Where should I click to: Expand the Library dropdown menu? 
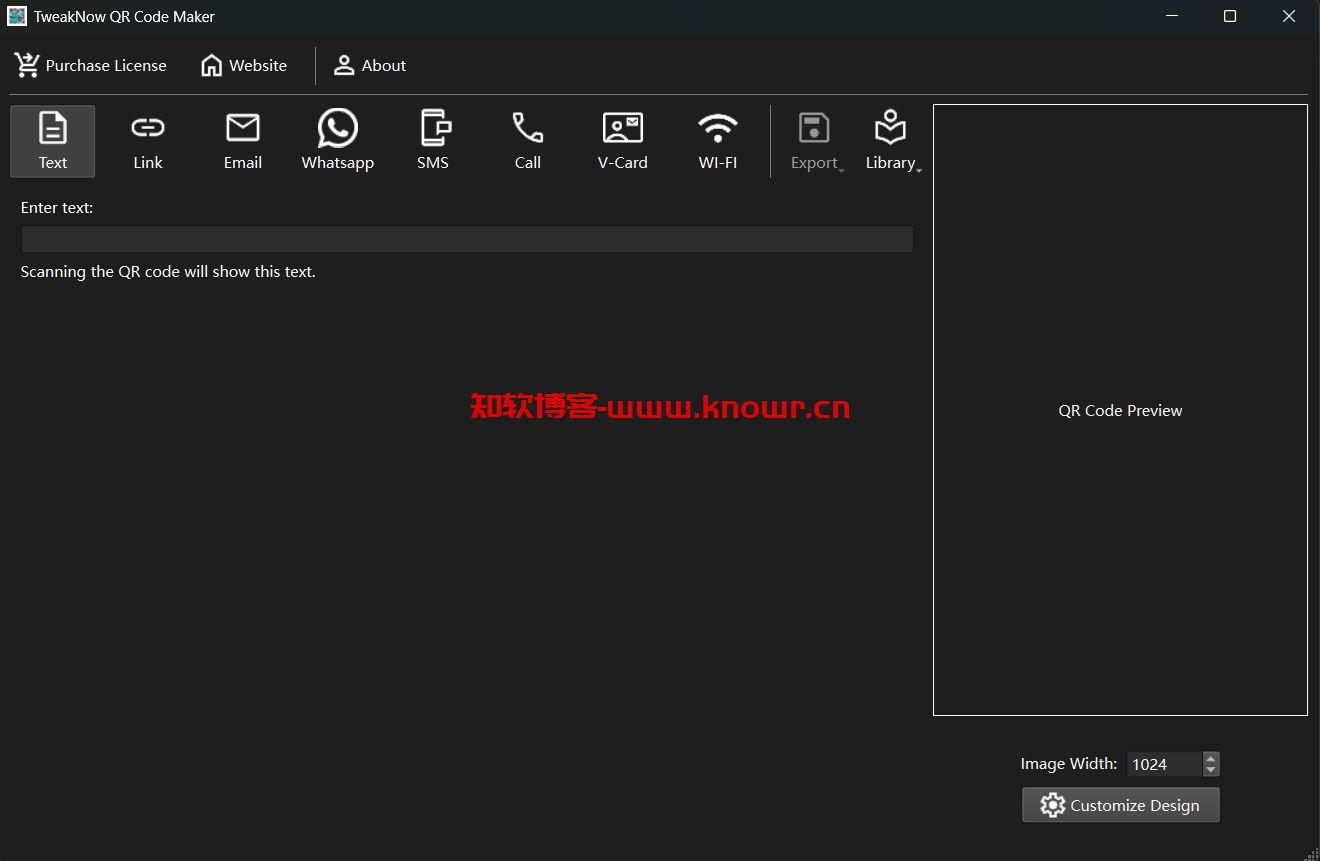891,141
